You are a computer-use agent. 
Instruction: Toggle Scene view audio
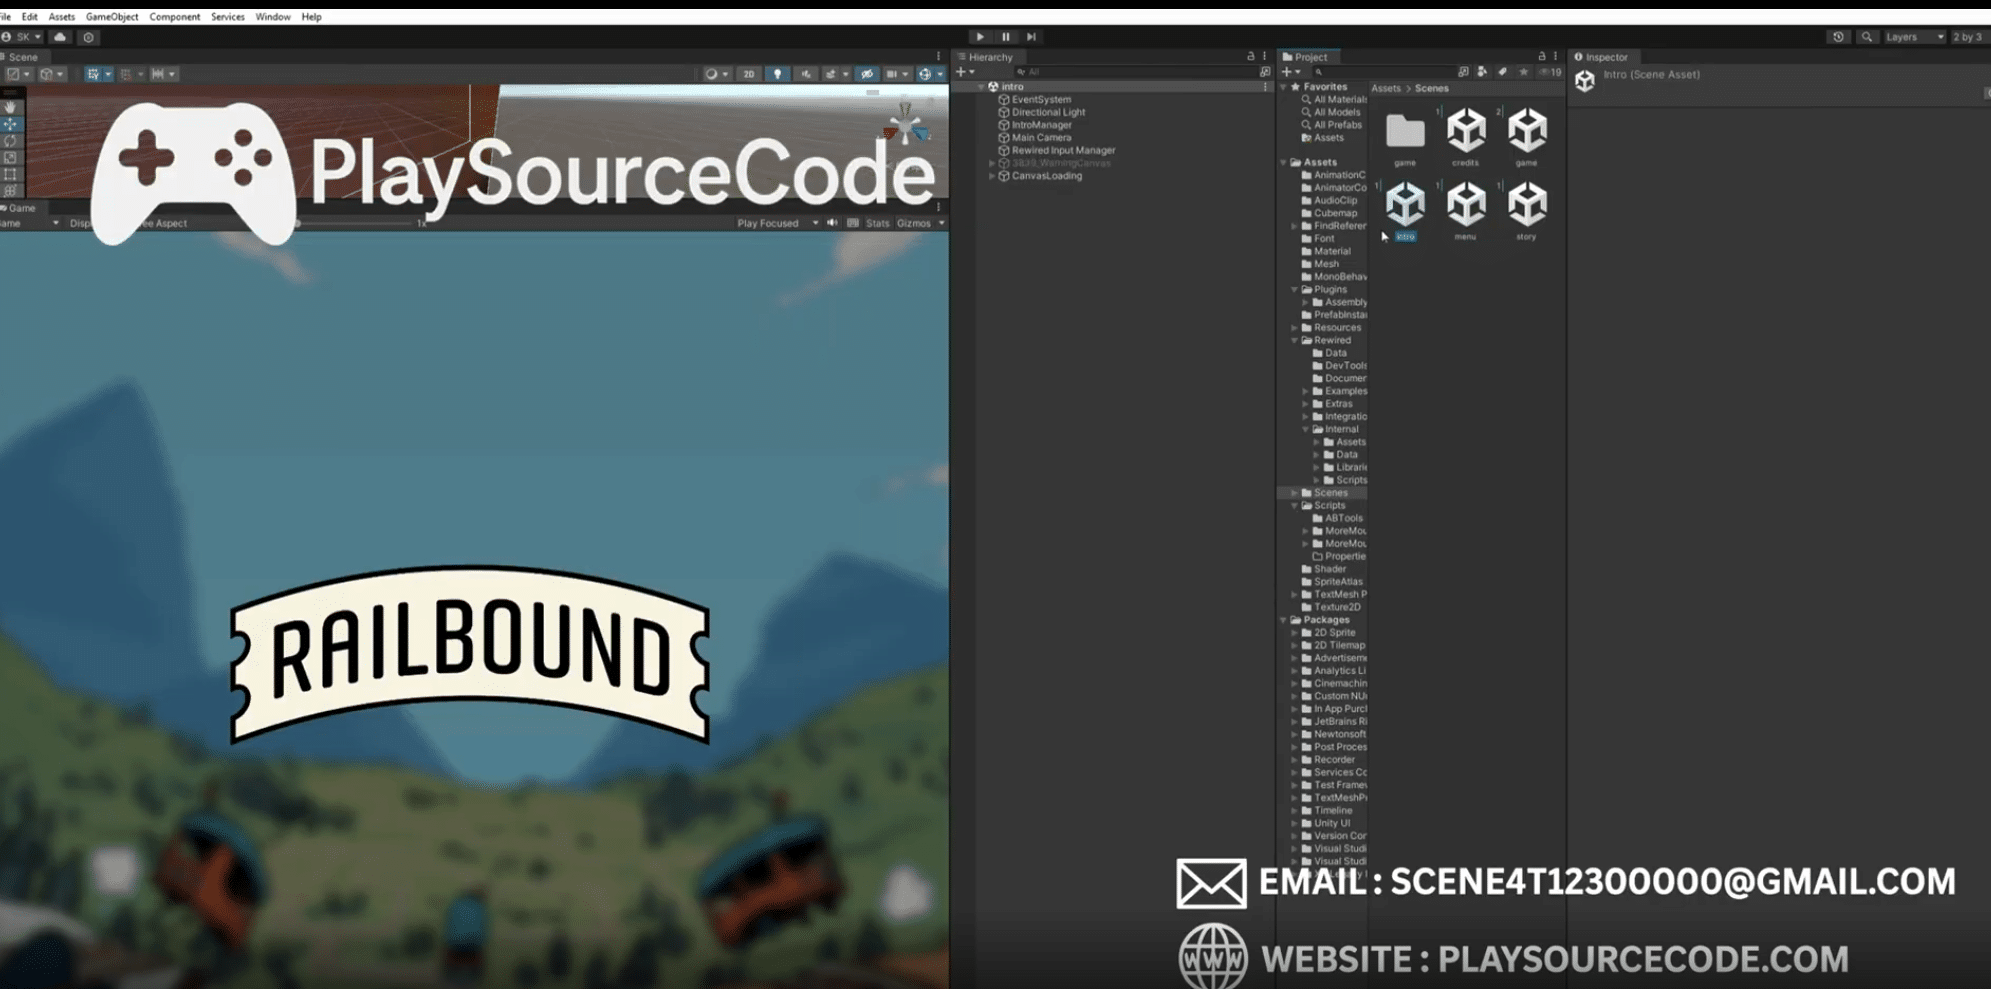[x=806, y=74]
